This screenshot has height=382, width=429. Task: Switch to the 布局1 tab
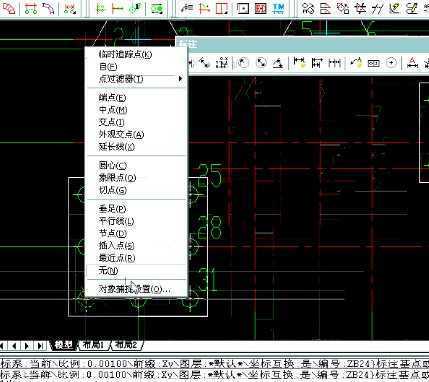point(93,345)
